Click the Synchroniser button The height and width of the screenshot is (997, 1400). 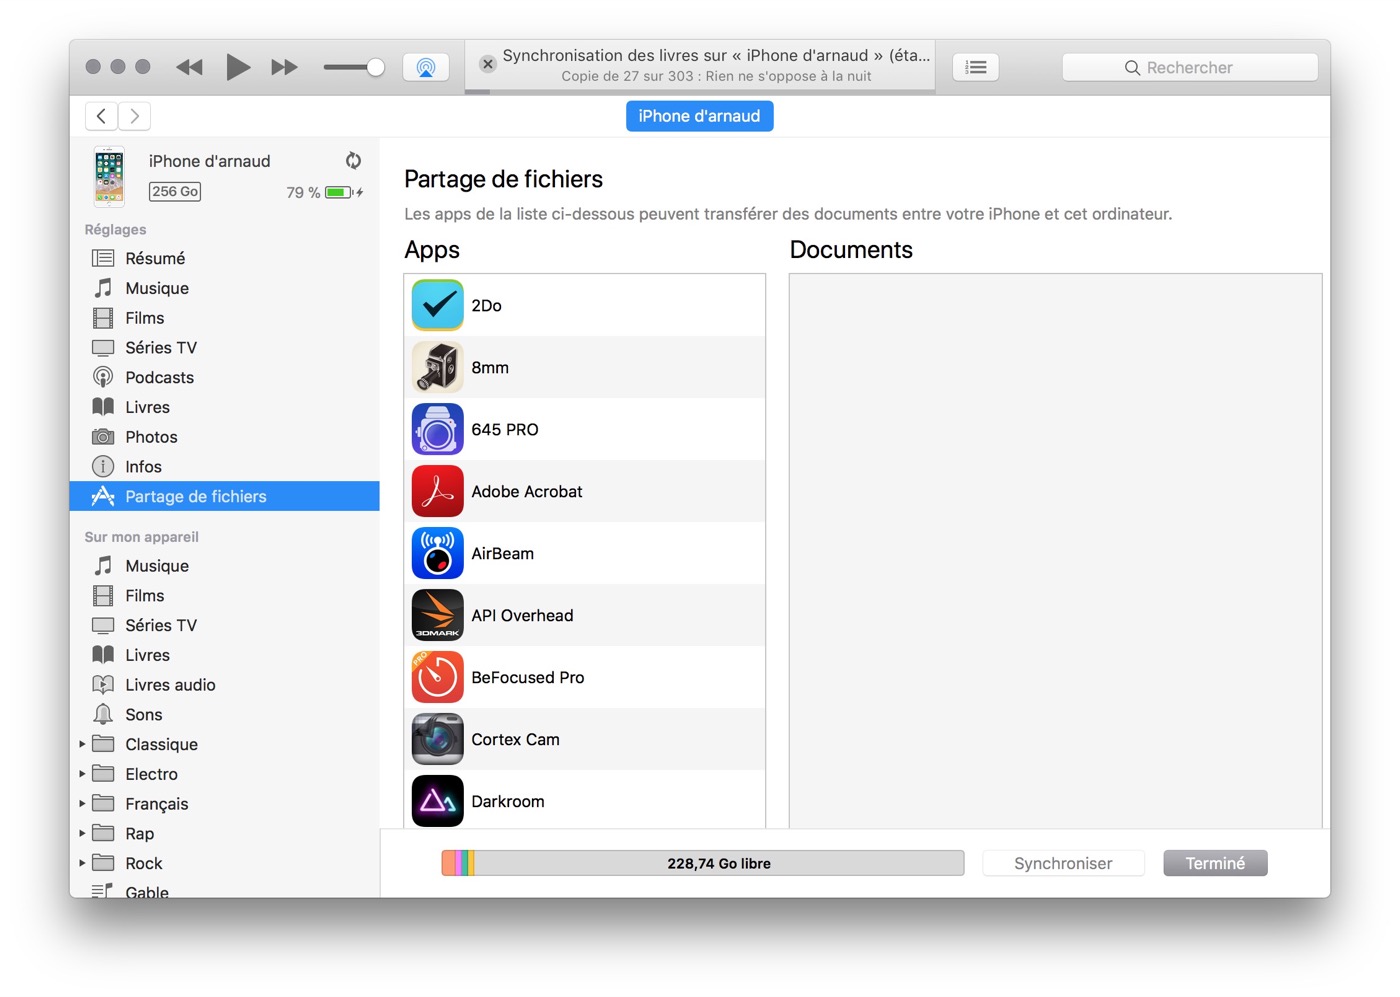[1063, 863]
